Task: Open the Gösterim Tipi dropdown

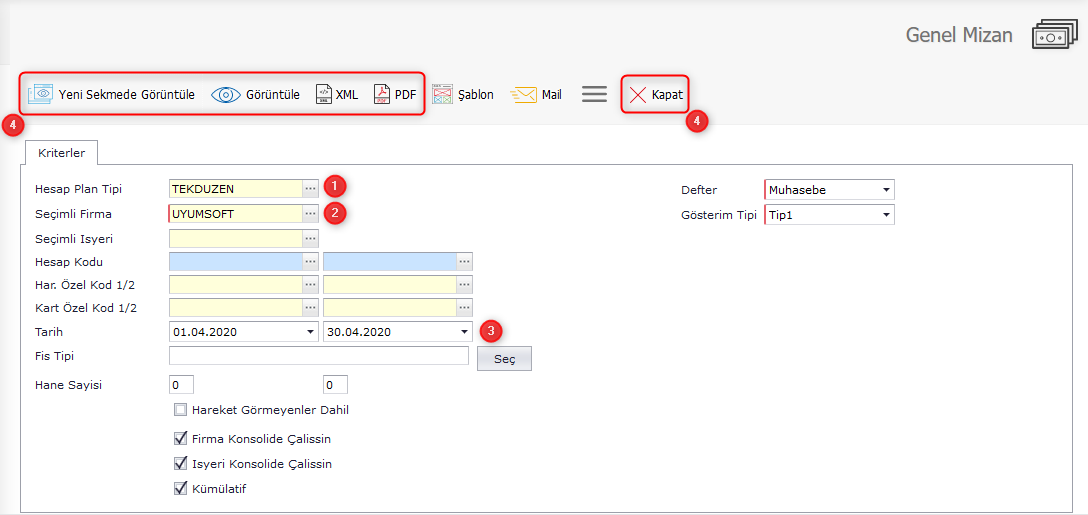Action: point(886,215)
